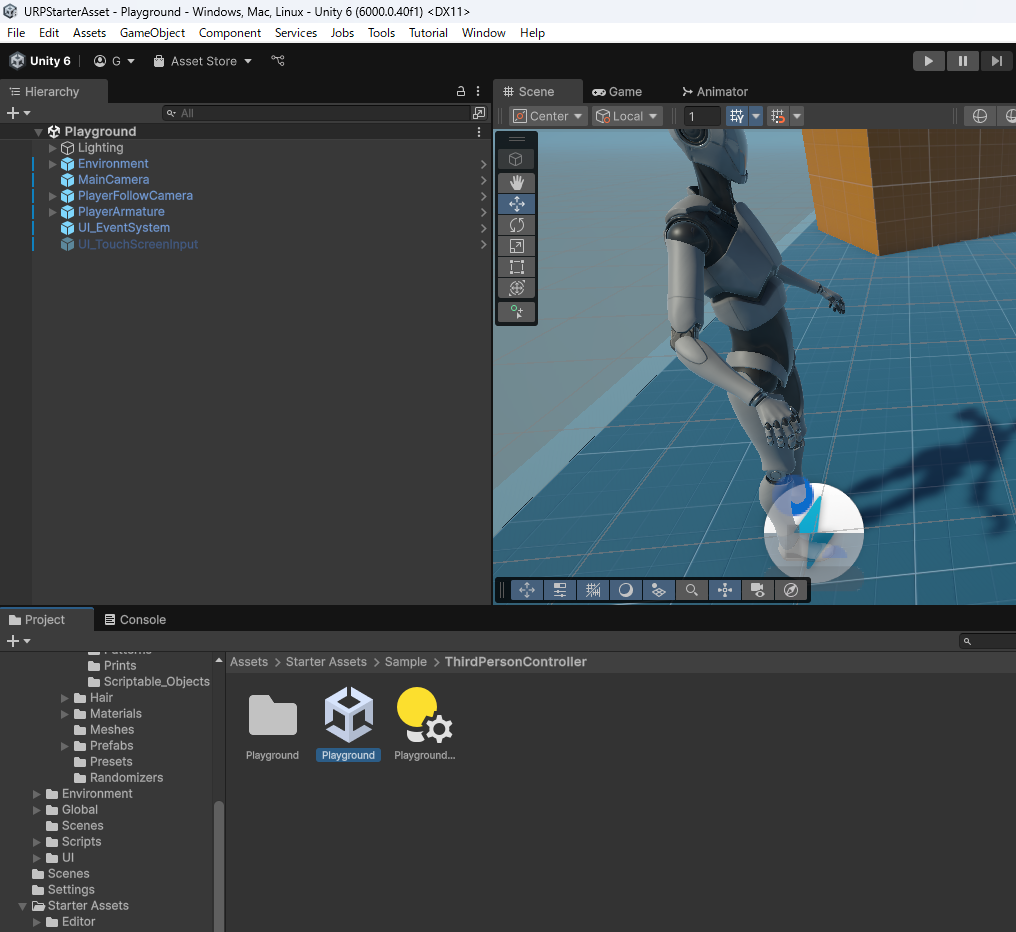Viewport: 1016px width, 932px height.
Task: Select the Rotate tool
Action: 516,225
